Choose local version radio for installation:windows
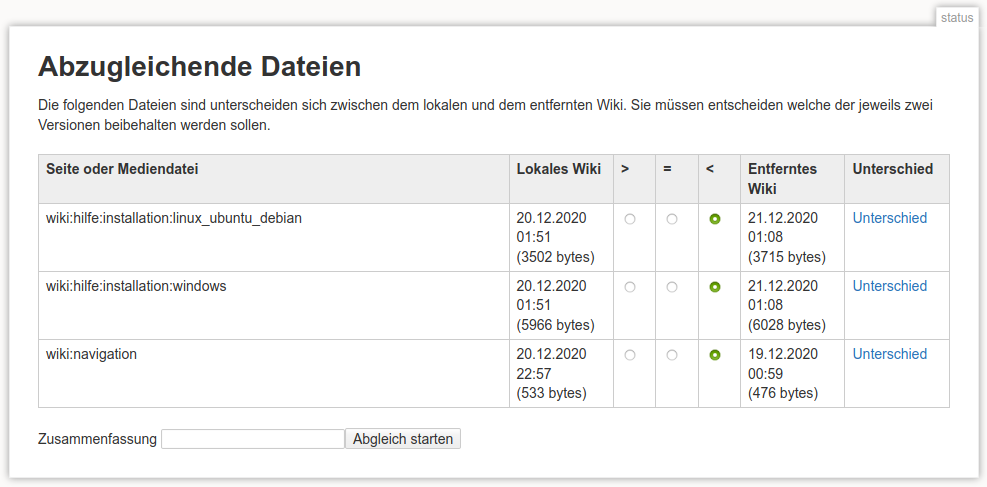Viewport: 987px width, 487px height. 630,287
